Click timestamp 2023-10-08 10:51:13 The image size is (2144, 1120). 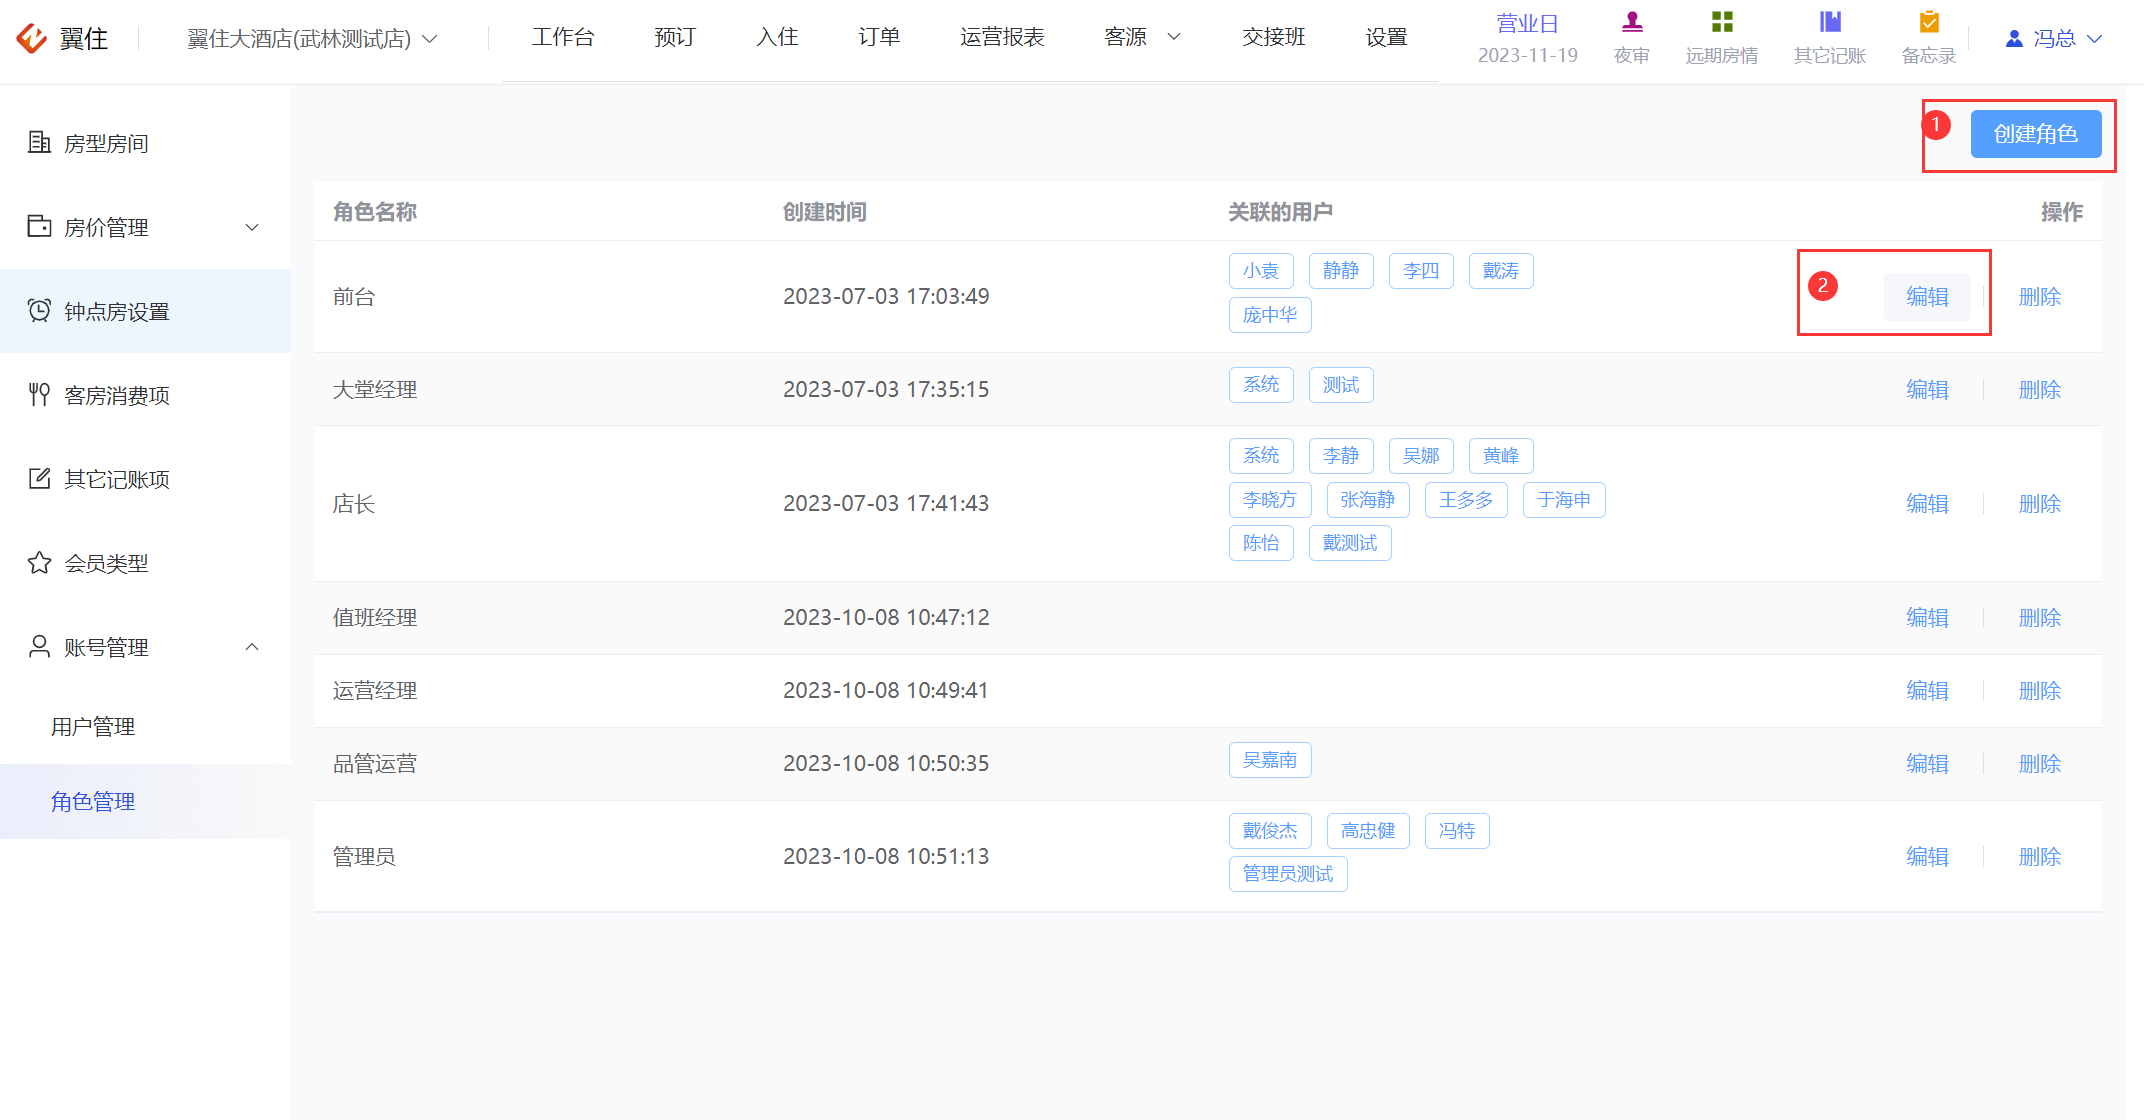coord(886,857)
